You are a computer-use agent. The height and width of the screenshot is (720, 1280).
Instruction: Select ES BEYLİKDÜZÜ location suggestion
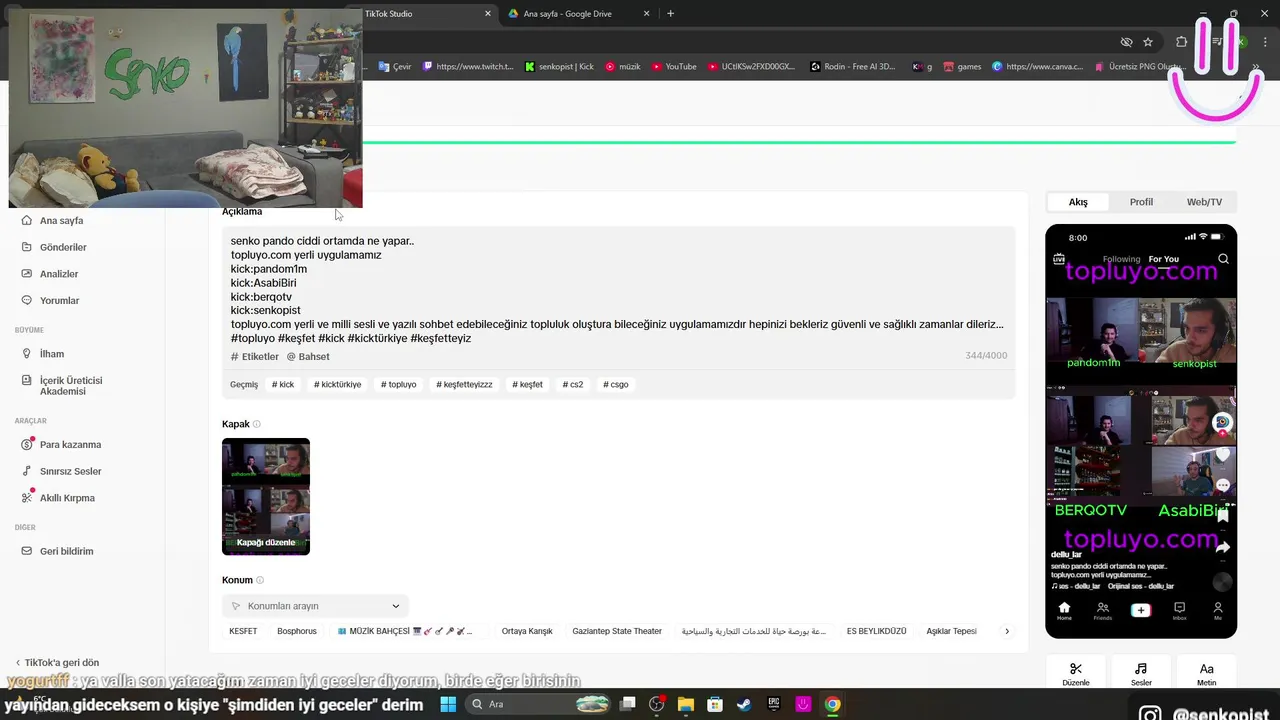876,632
